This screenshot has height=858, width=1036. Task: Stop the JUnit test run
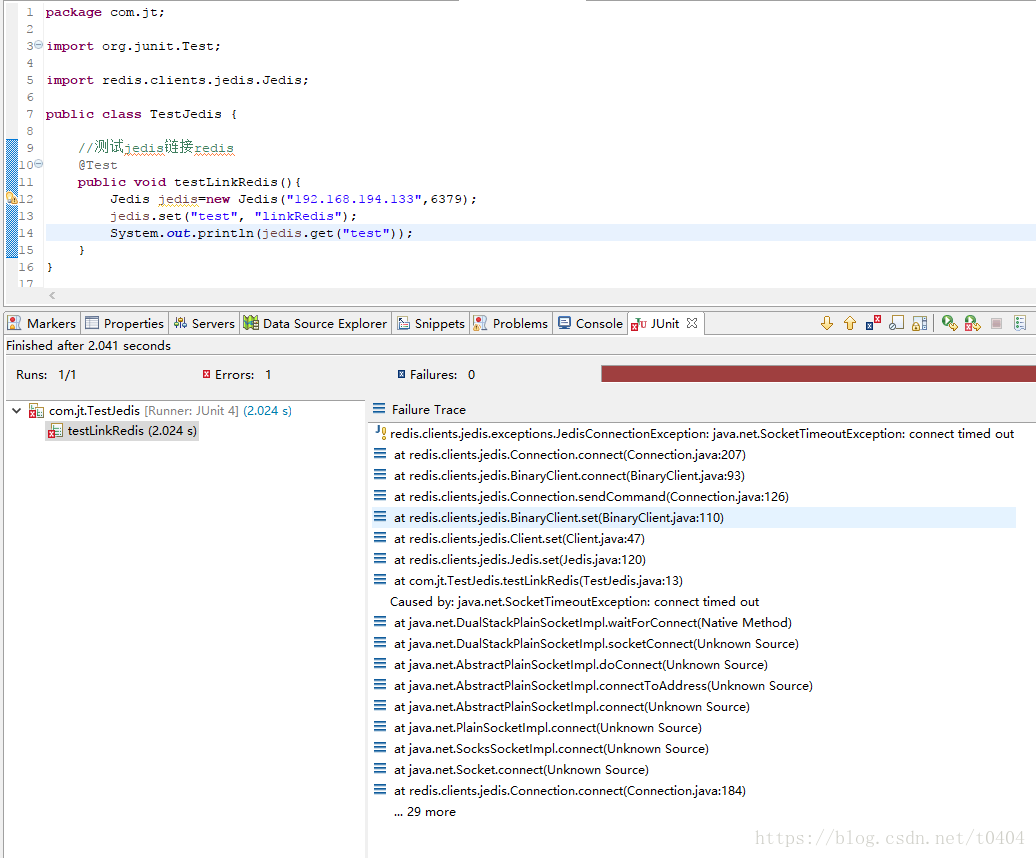(996, 323)
